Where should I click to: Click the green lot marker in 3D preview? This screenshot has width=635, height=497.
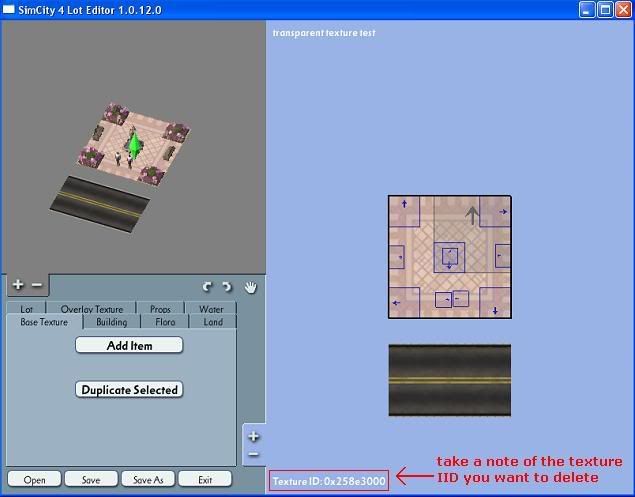pyautogui.click(x=135, y=145)
